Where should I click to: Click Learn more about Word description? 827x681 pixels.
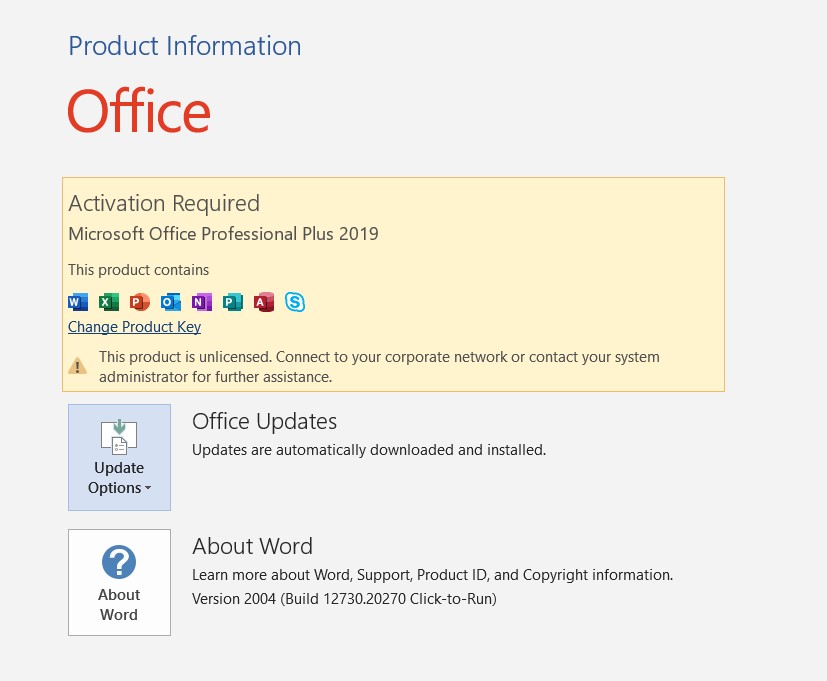click(x=432, y=575)
